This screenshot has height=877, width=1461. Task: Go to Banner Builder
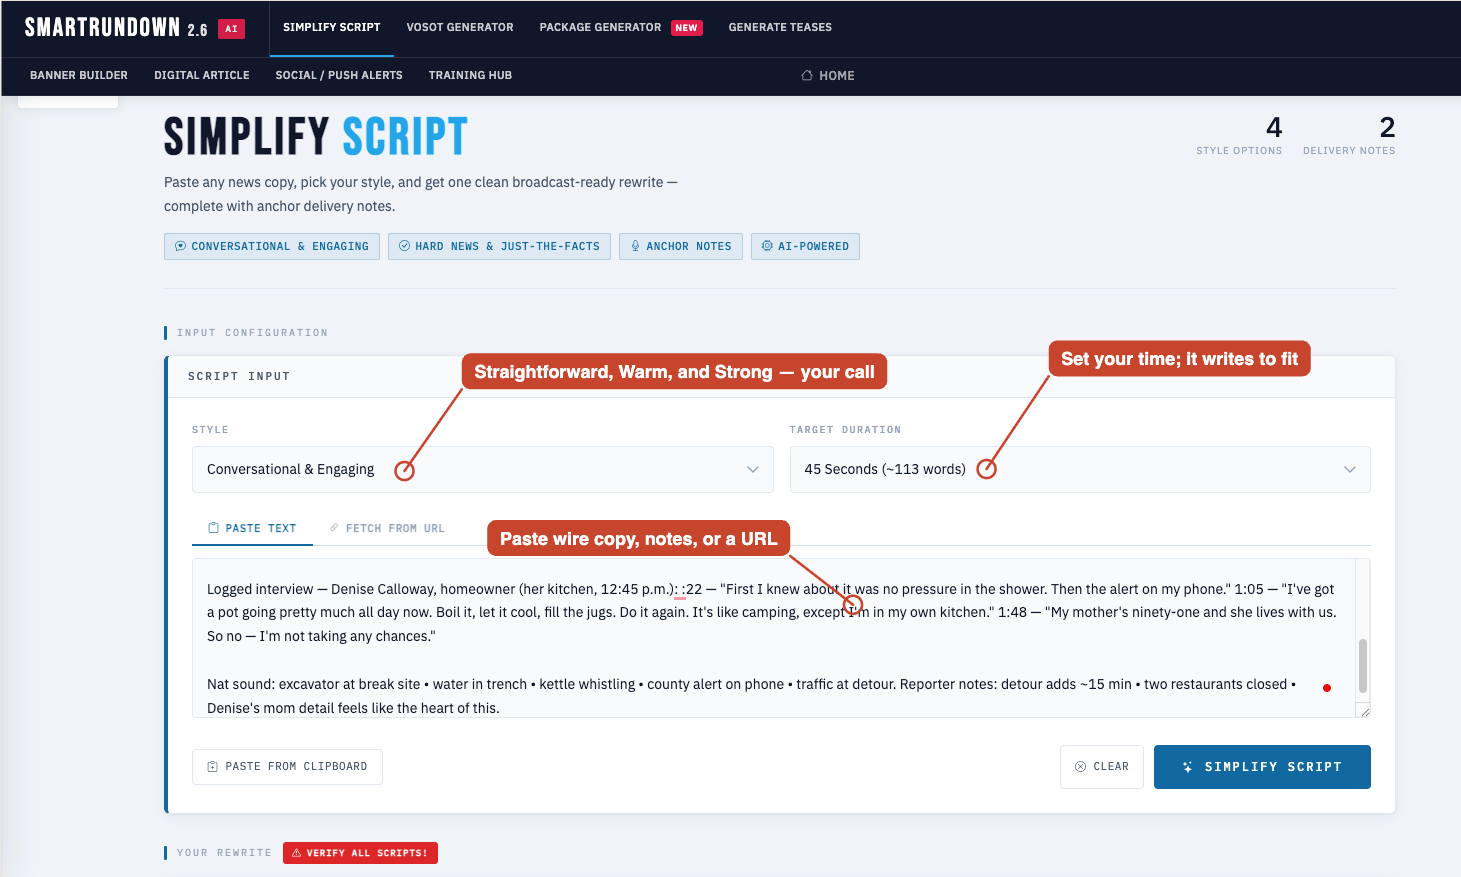[79, 75]
